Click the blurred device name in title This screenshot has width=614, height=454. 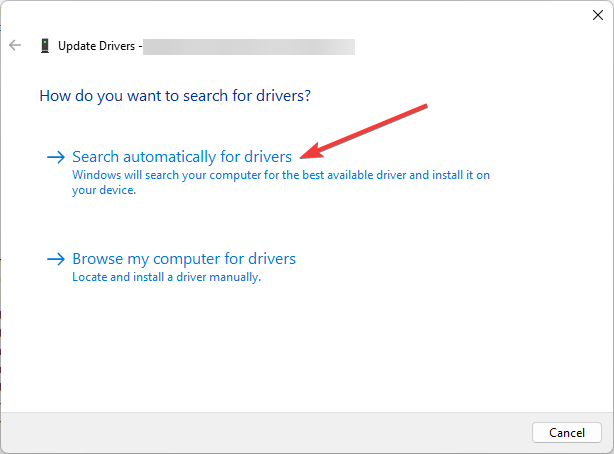coord(249,47)
